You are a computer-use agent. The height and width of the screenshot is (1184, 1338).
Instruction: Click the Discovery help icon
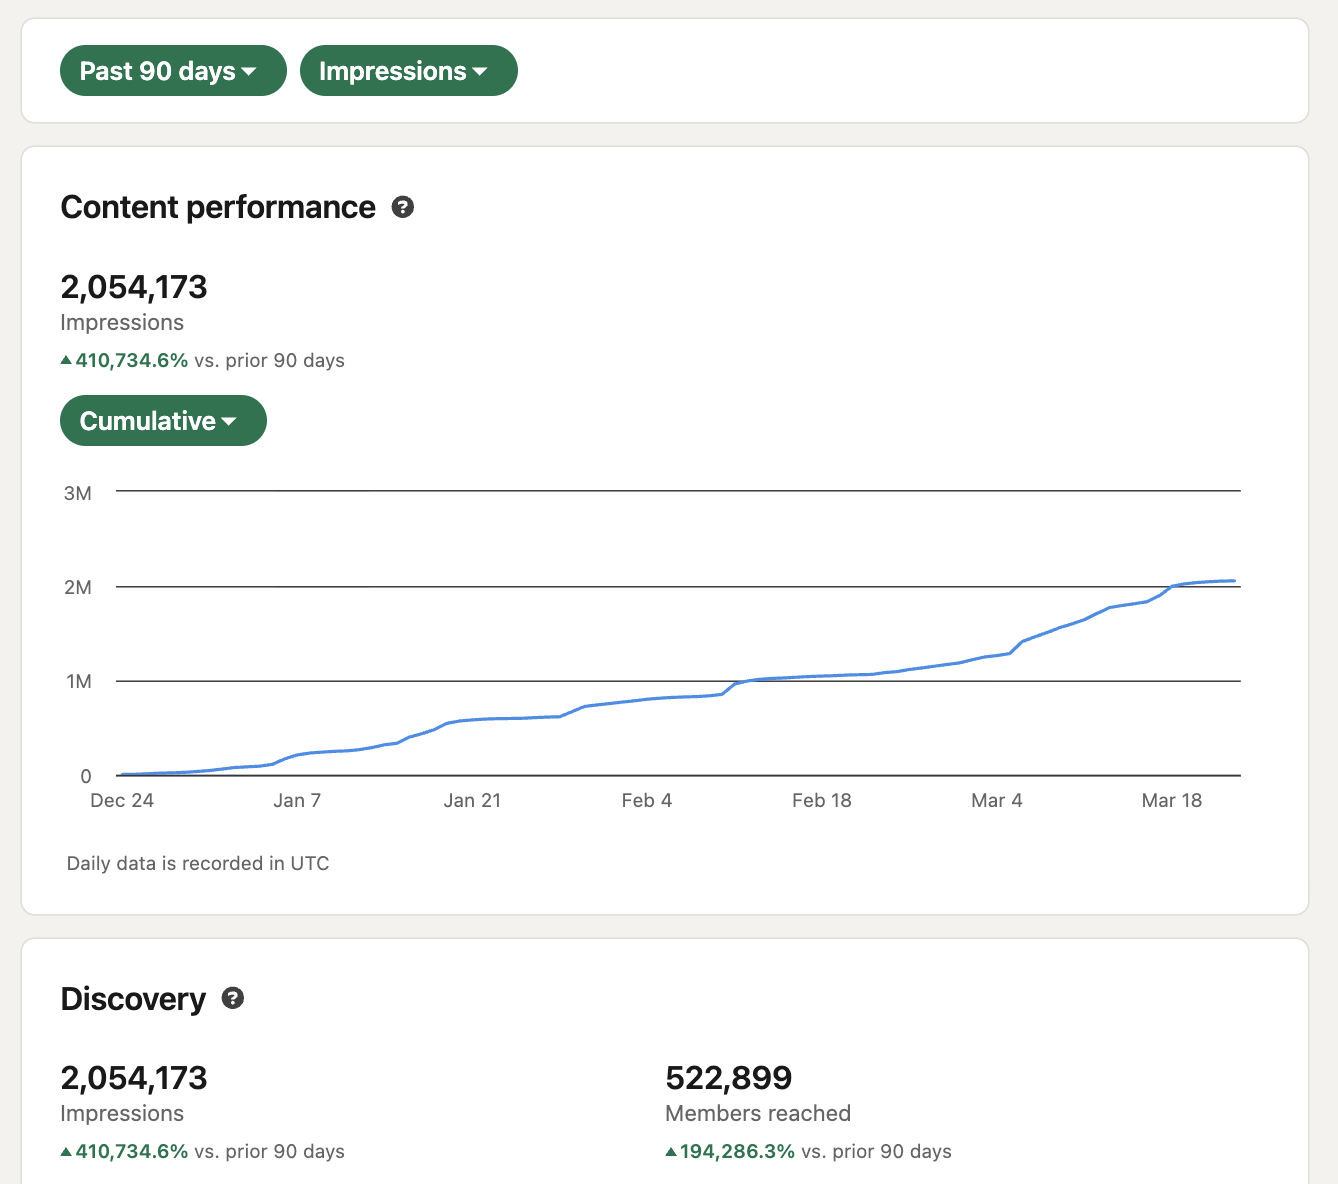[x=233, y=998]
